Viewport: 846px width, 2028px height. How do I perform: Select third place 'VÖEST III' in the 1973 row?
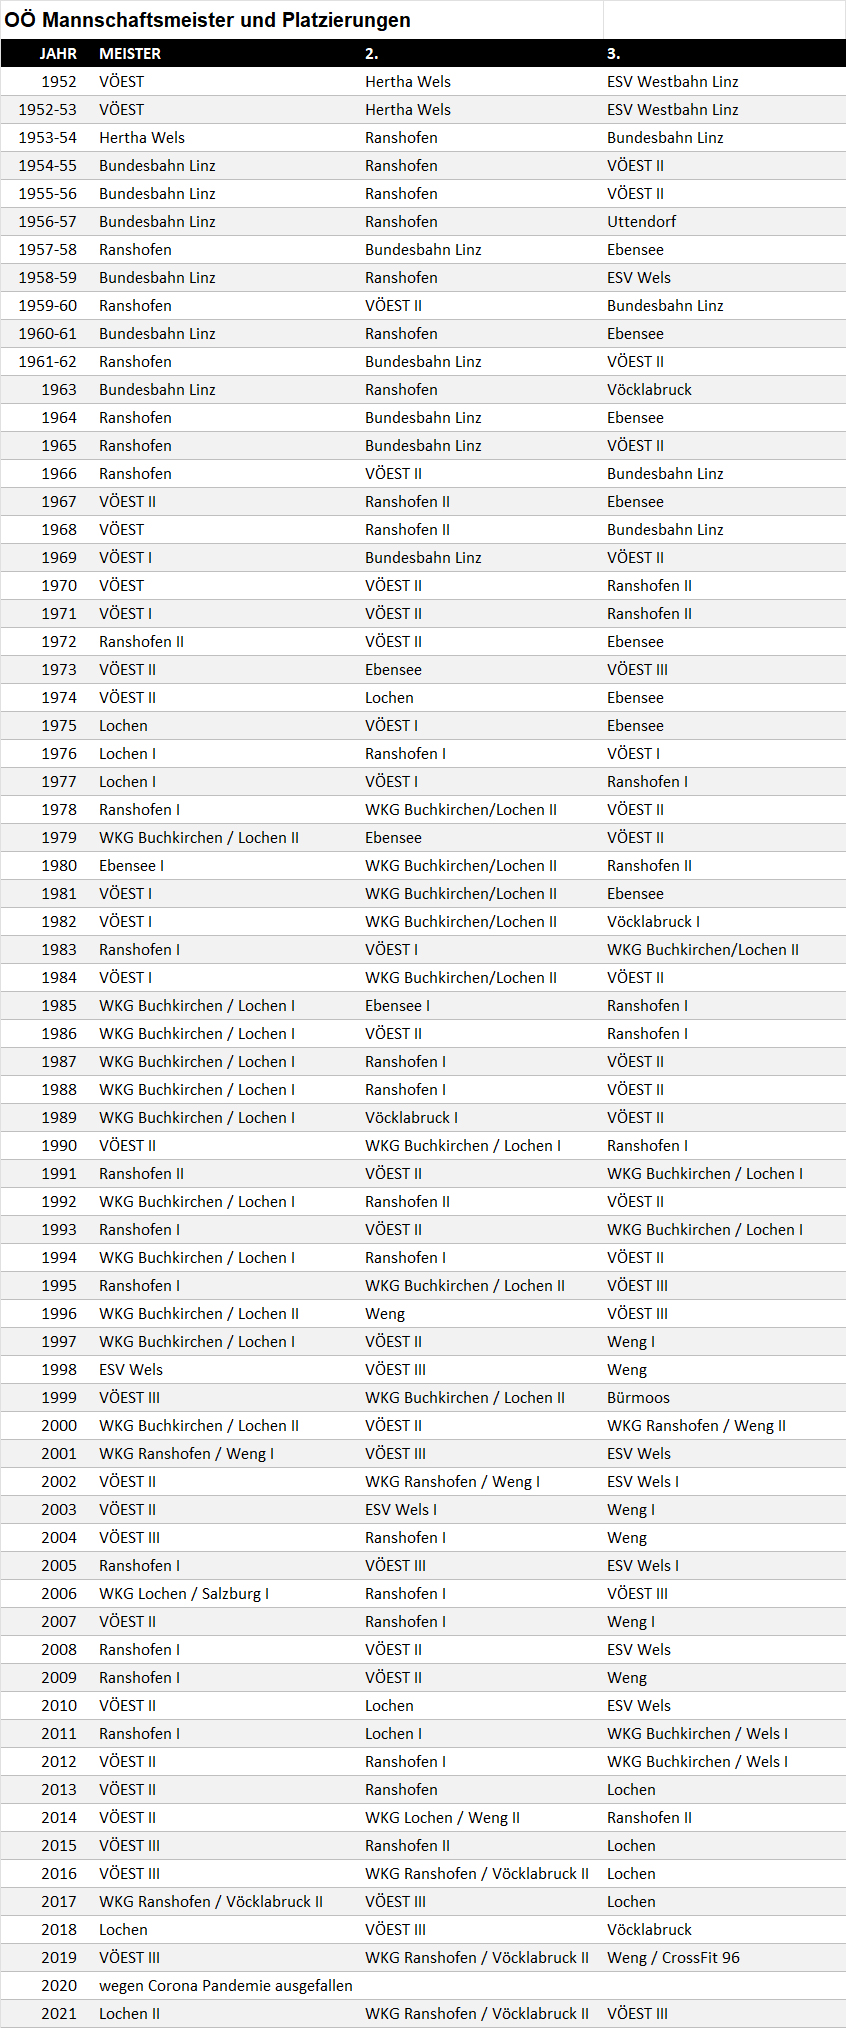point(637,670)
